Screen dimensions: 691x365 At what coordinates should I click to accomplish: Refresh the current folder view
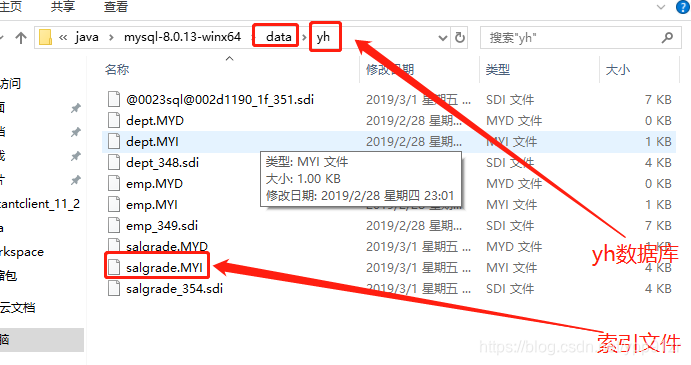click(460, 37)
